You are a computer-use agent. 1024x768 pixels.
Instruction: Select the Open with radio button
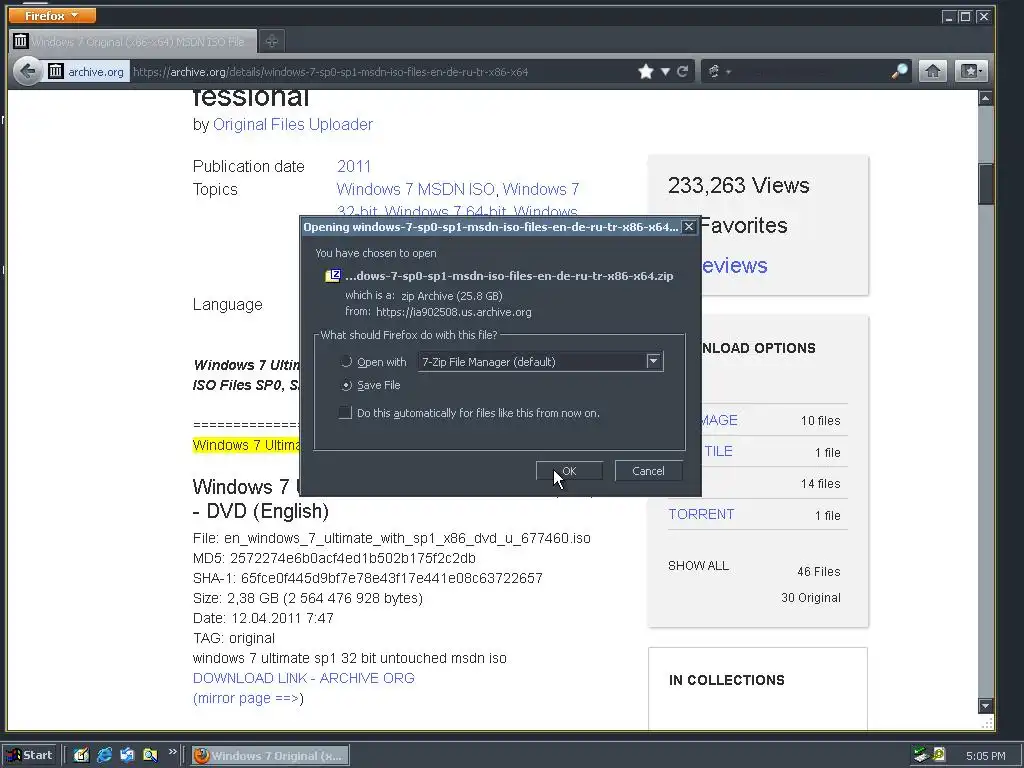click(346, 362)
